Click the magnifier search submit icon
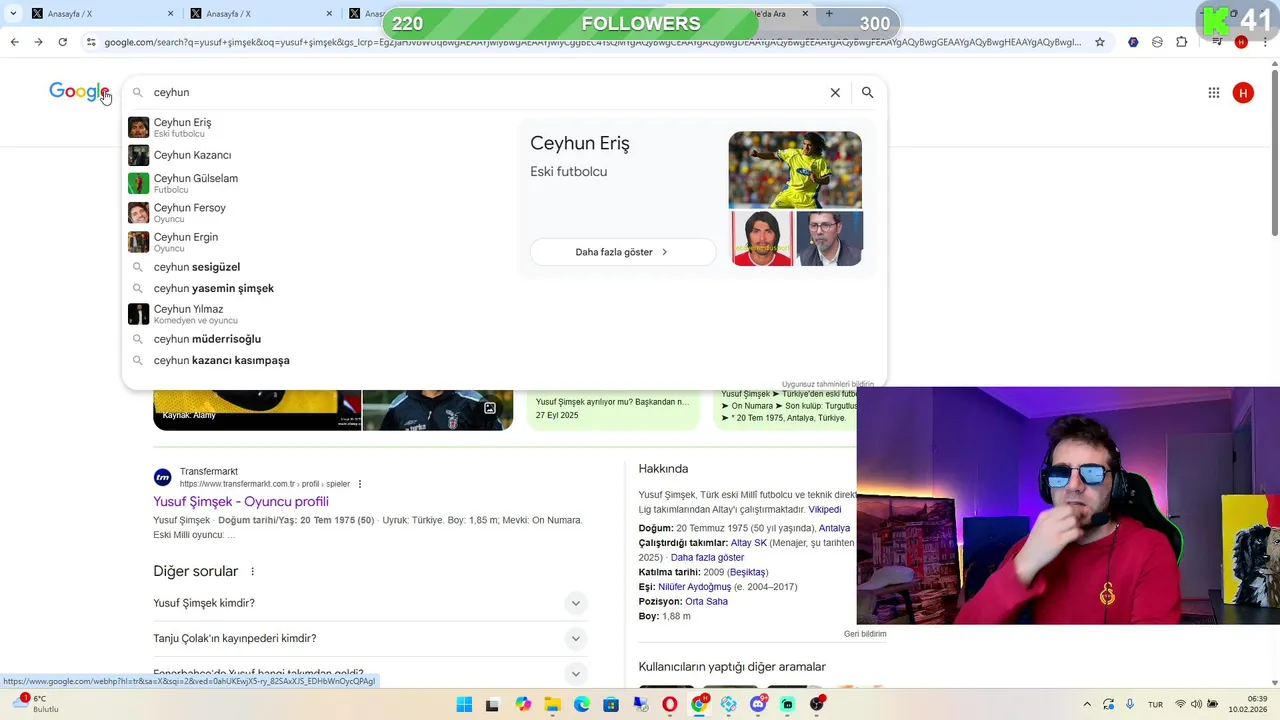Viewport: 1280px width, 720px height. click(x=867, y=92)
